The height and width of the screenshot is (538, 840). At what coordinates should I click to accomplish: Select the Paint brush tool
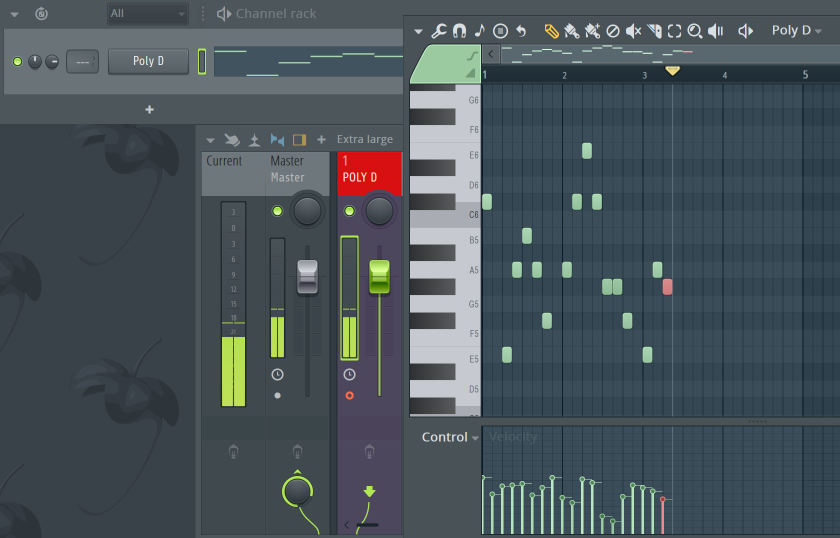click(571, 31)
